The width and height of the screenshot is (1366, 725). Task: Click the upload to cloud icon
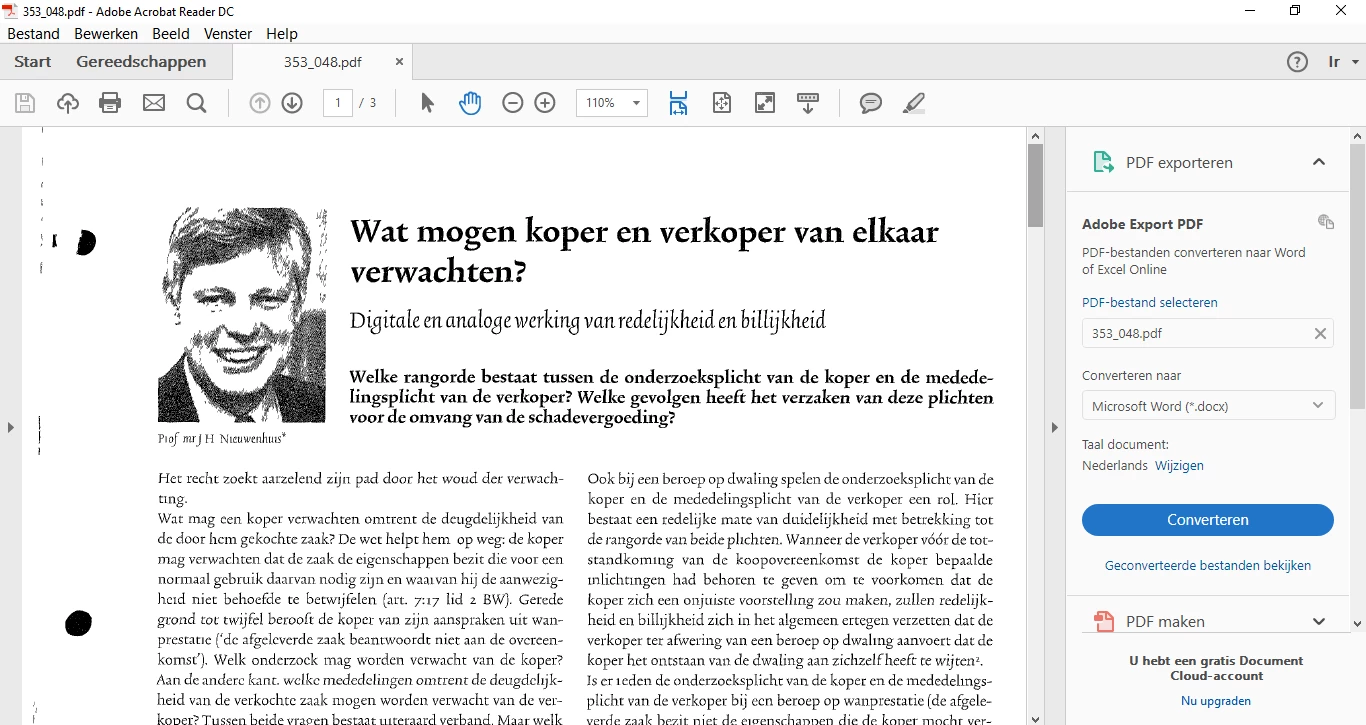68,103
